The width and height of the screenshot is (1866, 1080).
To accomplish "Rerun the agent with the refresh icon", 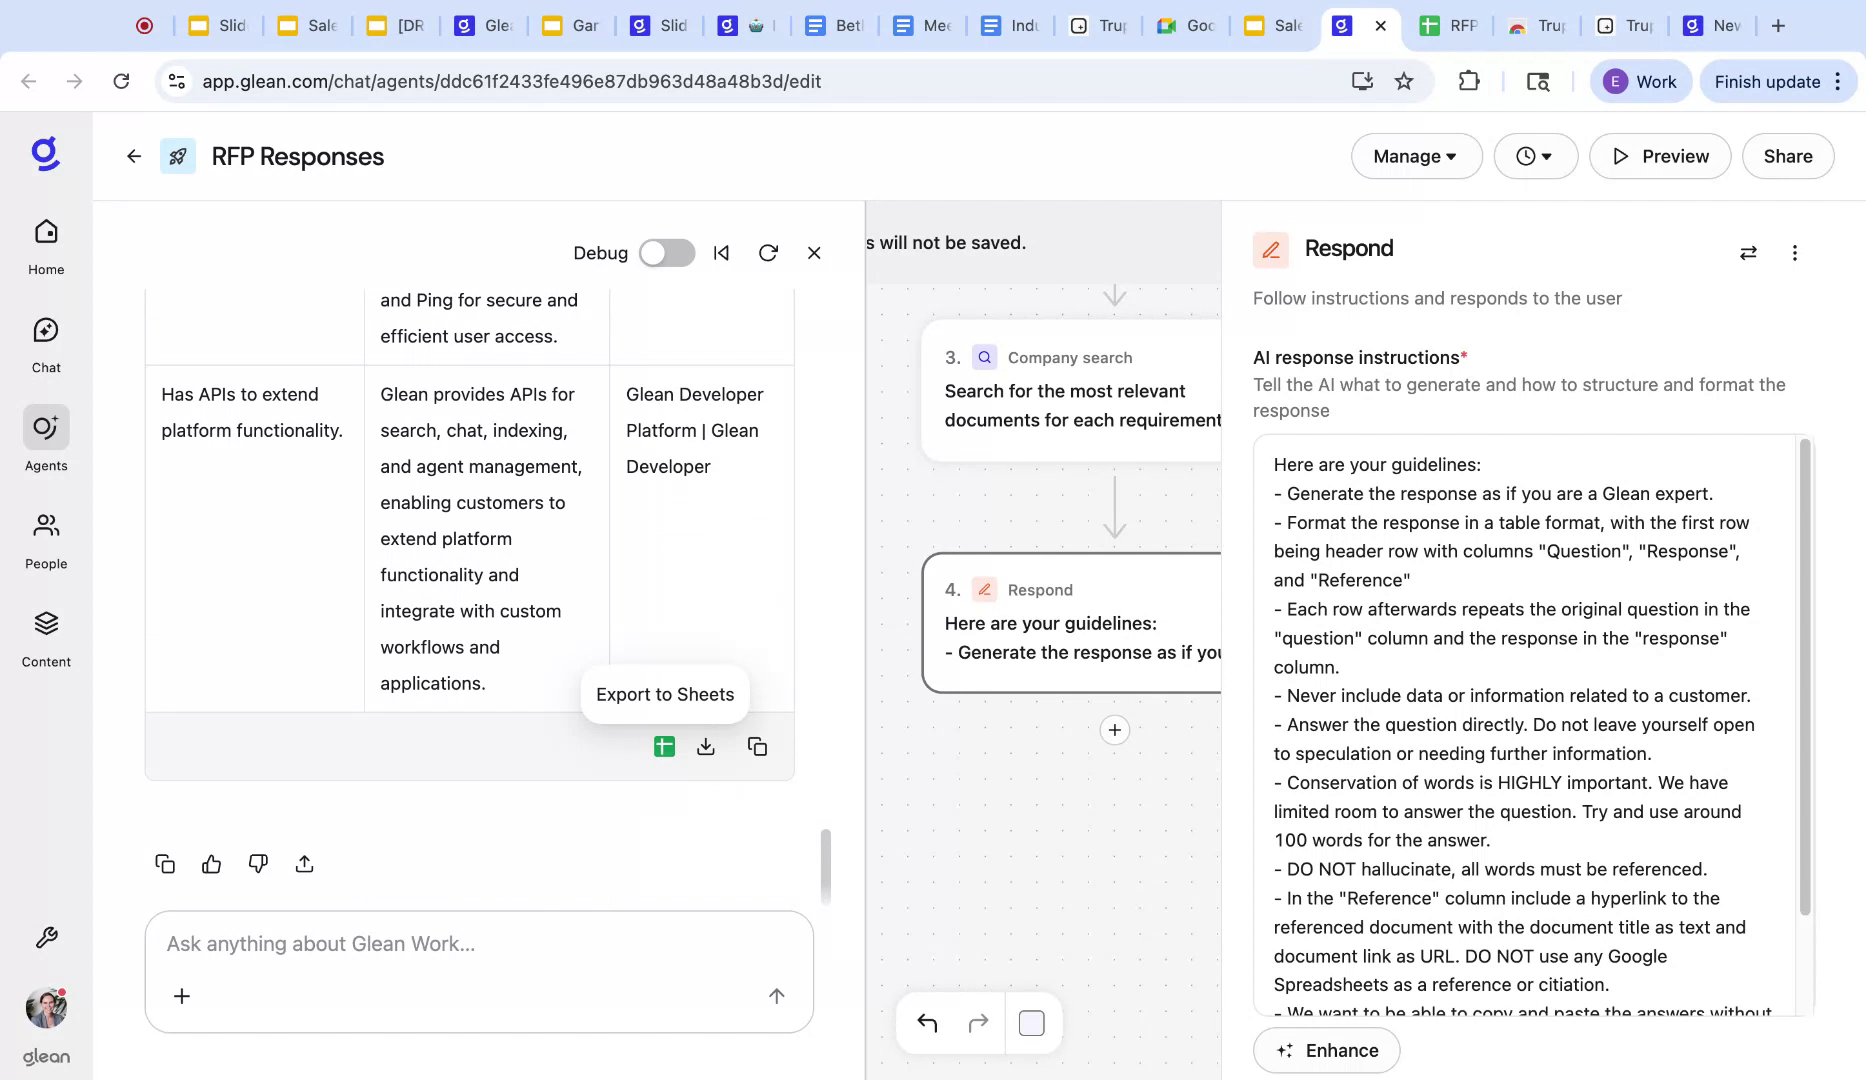I will tap(768, 253).
